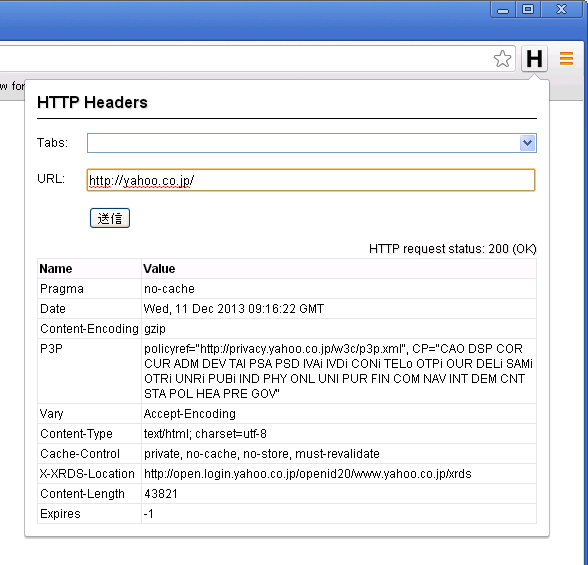This screenshot has height=565, width=588.
Task: Click the Cache-Control header row
Action: [287, 454]
